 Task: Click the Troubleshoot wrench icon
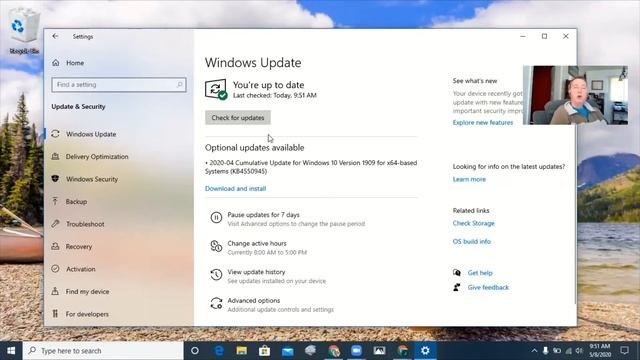[x=56, y=224]
